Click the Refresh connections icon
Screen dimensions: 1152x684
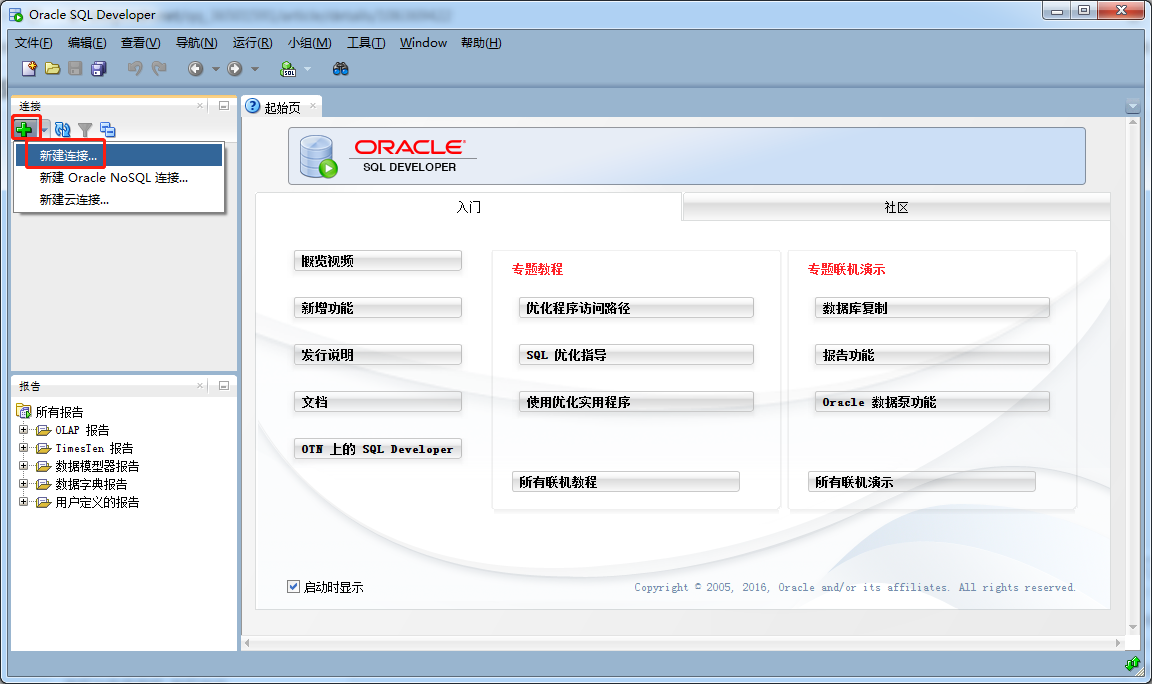point(62,130)
